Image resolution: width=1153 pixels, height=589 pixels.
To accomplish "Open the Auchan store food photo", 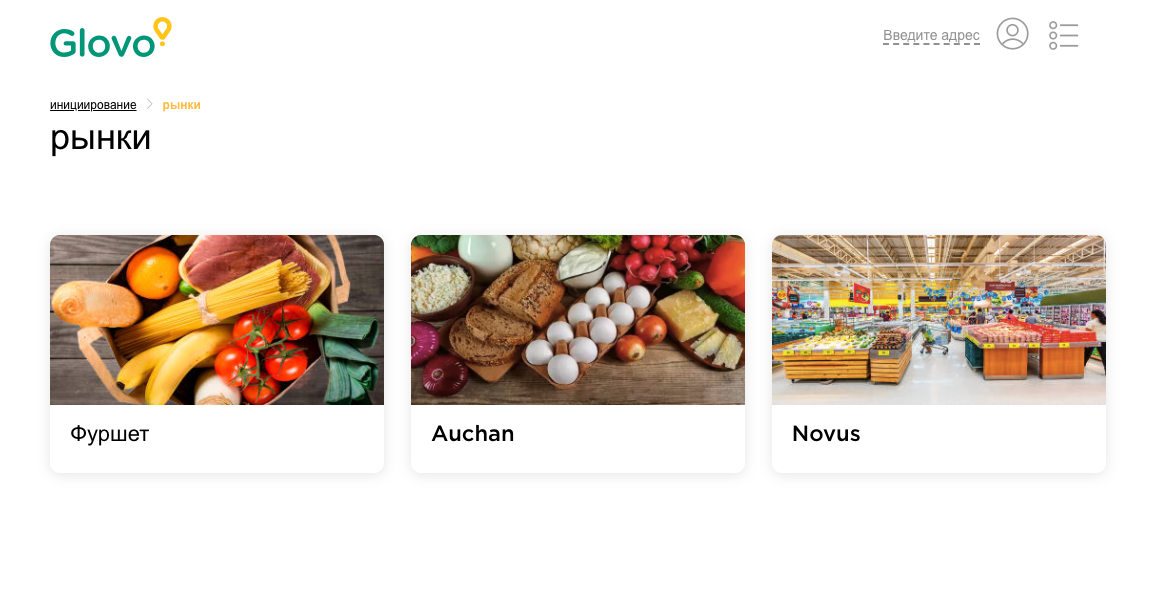I will click(x=578, y=320).
